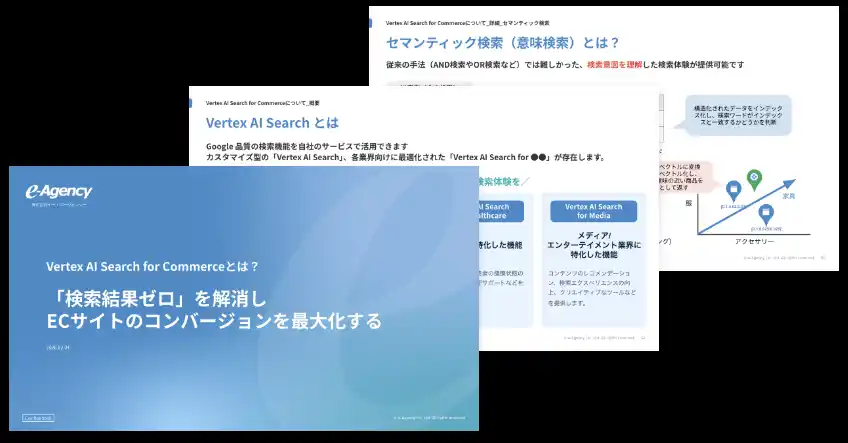Click the grey speech bubble about インデックス
Viewport: 848px width, 443px height.
click(x=738, y=115)
